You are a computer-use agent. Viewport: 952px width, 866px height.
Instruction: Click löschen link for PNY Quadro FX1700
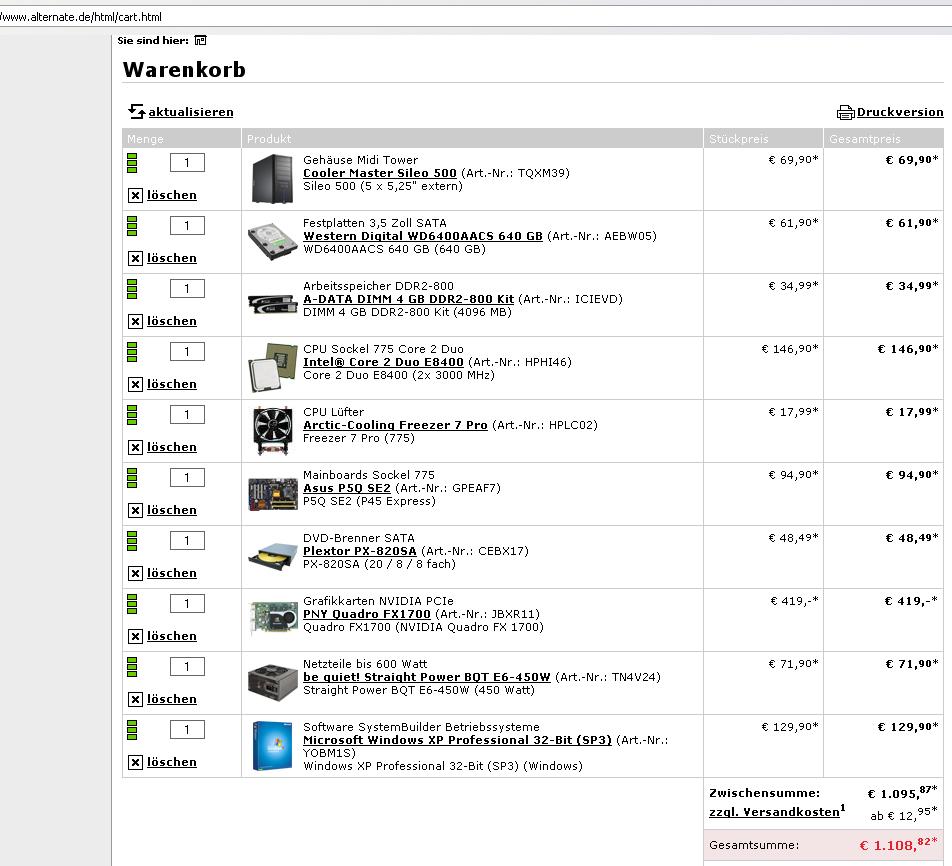(172, 636)
